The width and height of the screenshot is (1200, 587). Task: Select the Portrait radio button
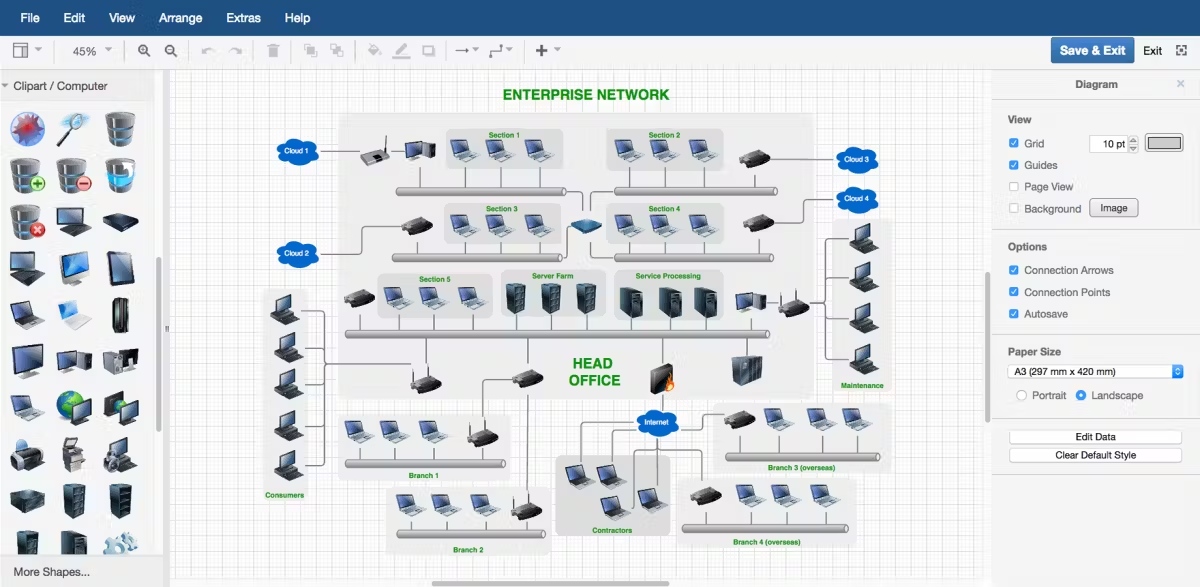1021,396
